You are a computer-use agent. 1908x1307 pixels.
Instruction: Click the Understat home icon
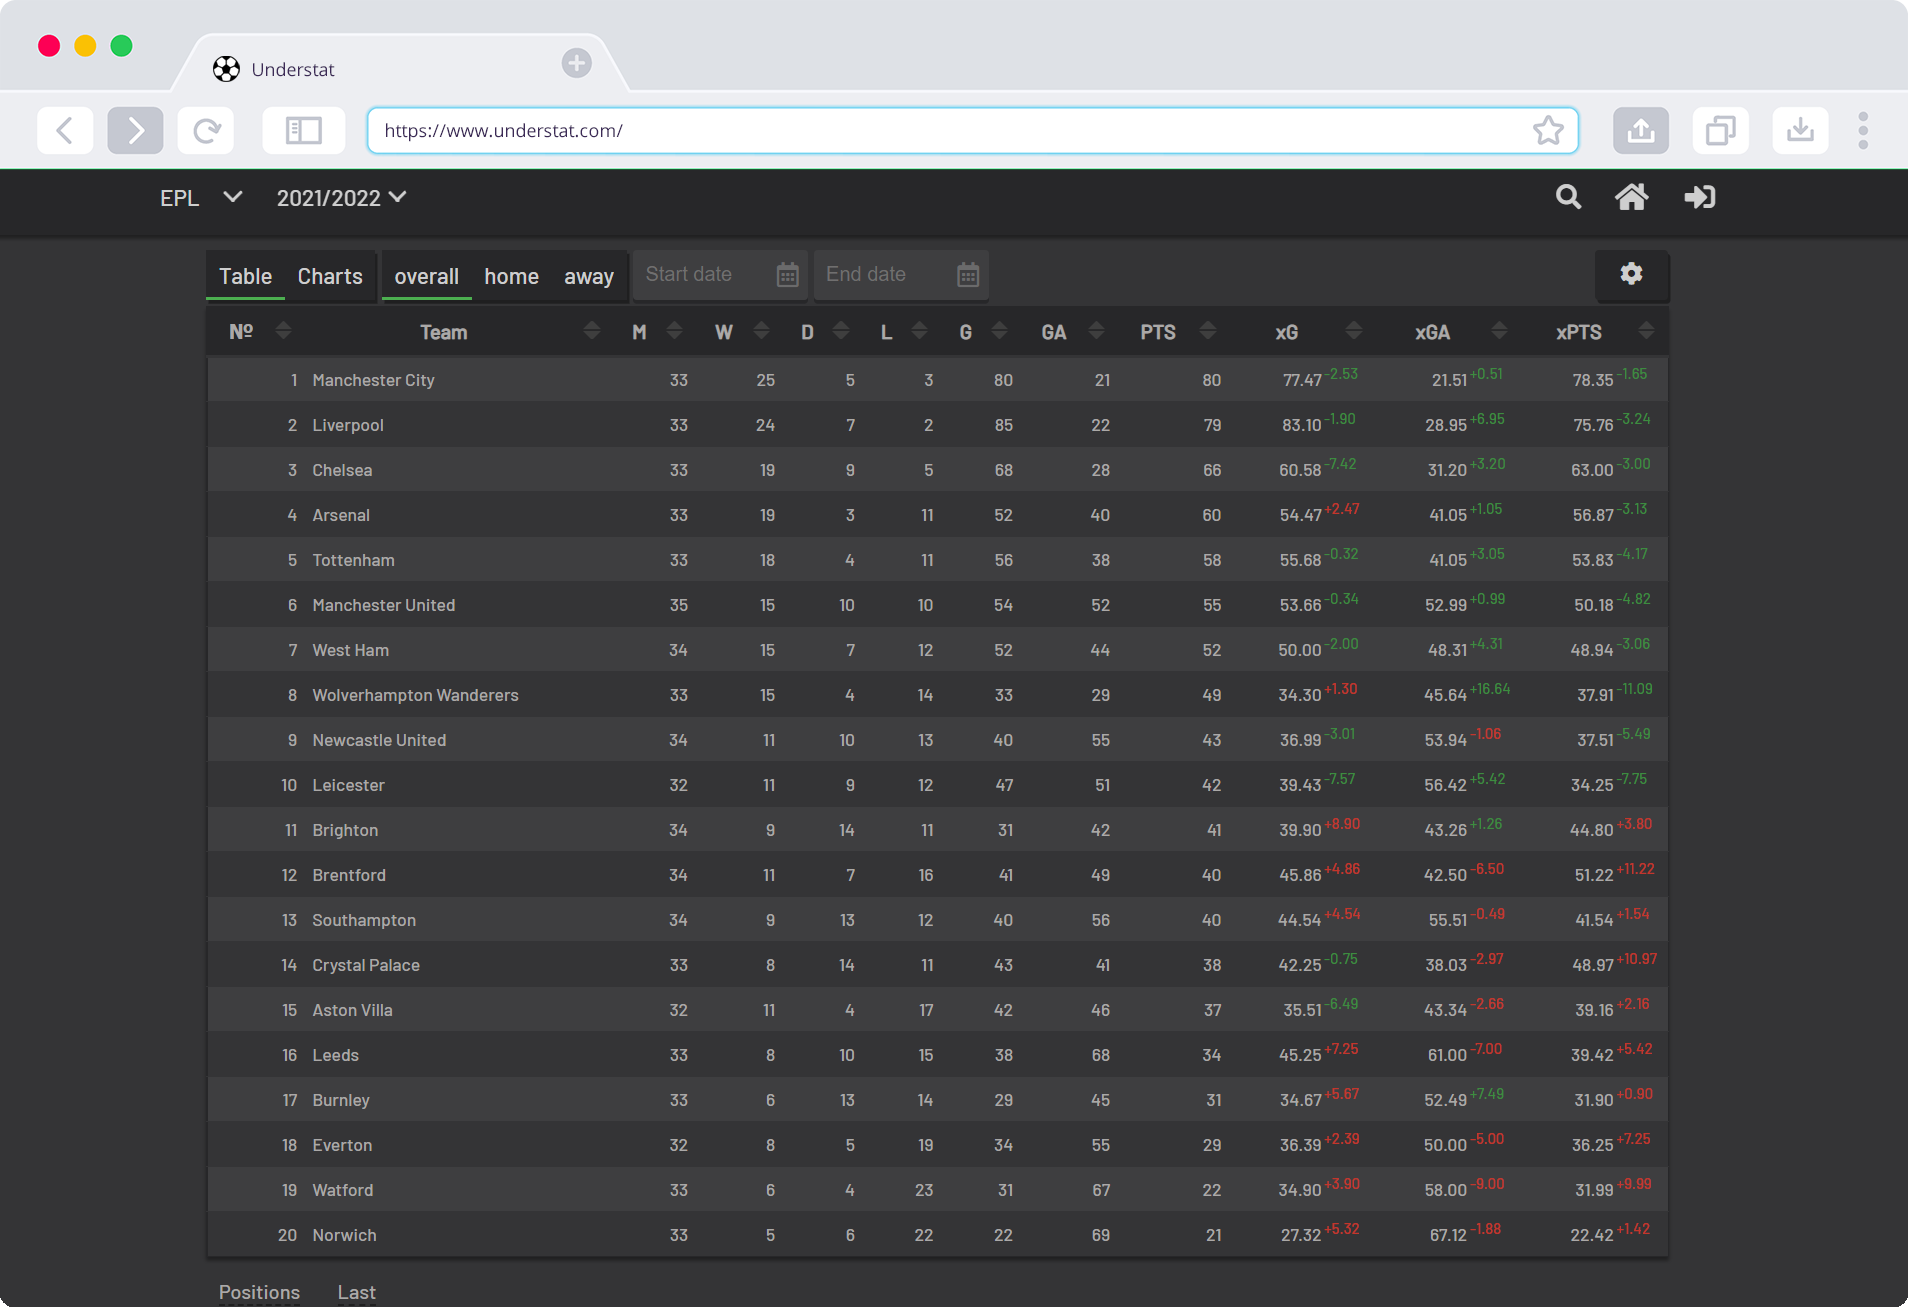1632,197
